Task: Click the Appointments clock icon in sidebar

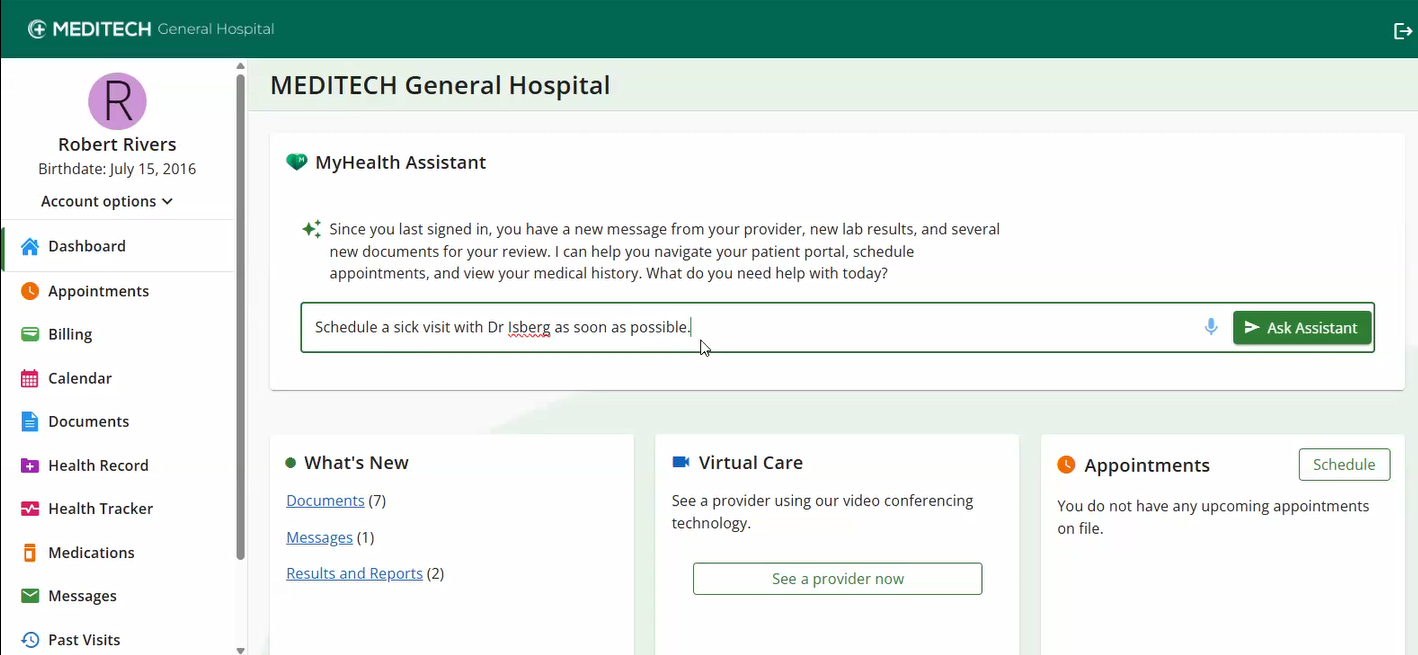Action: [30, 291]
